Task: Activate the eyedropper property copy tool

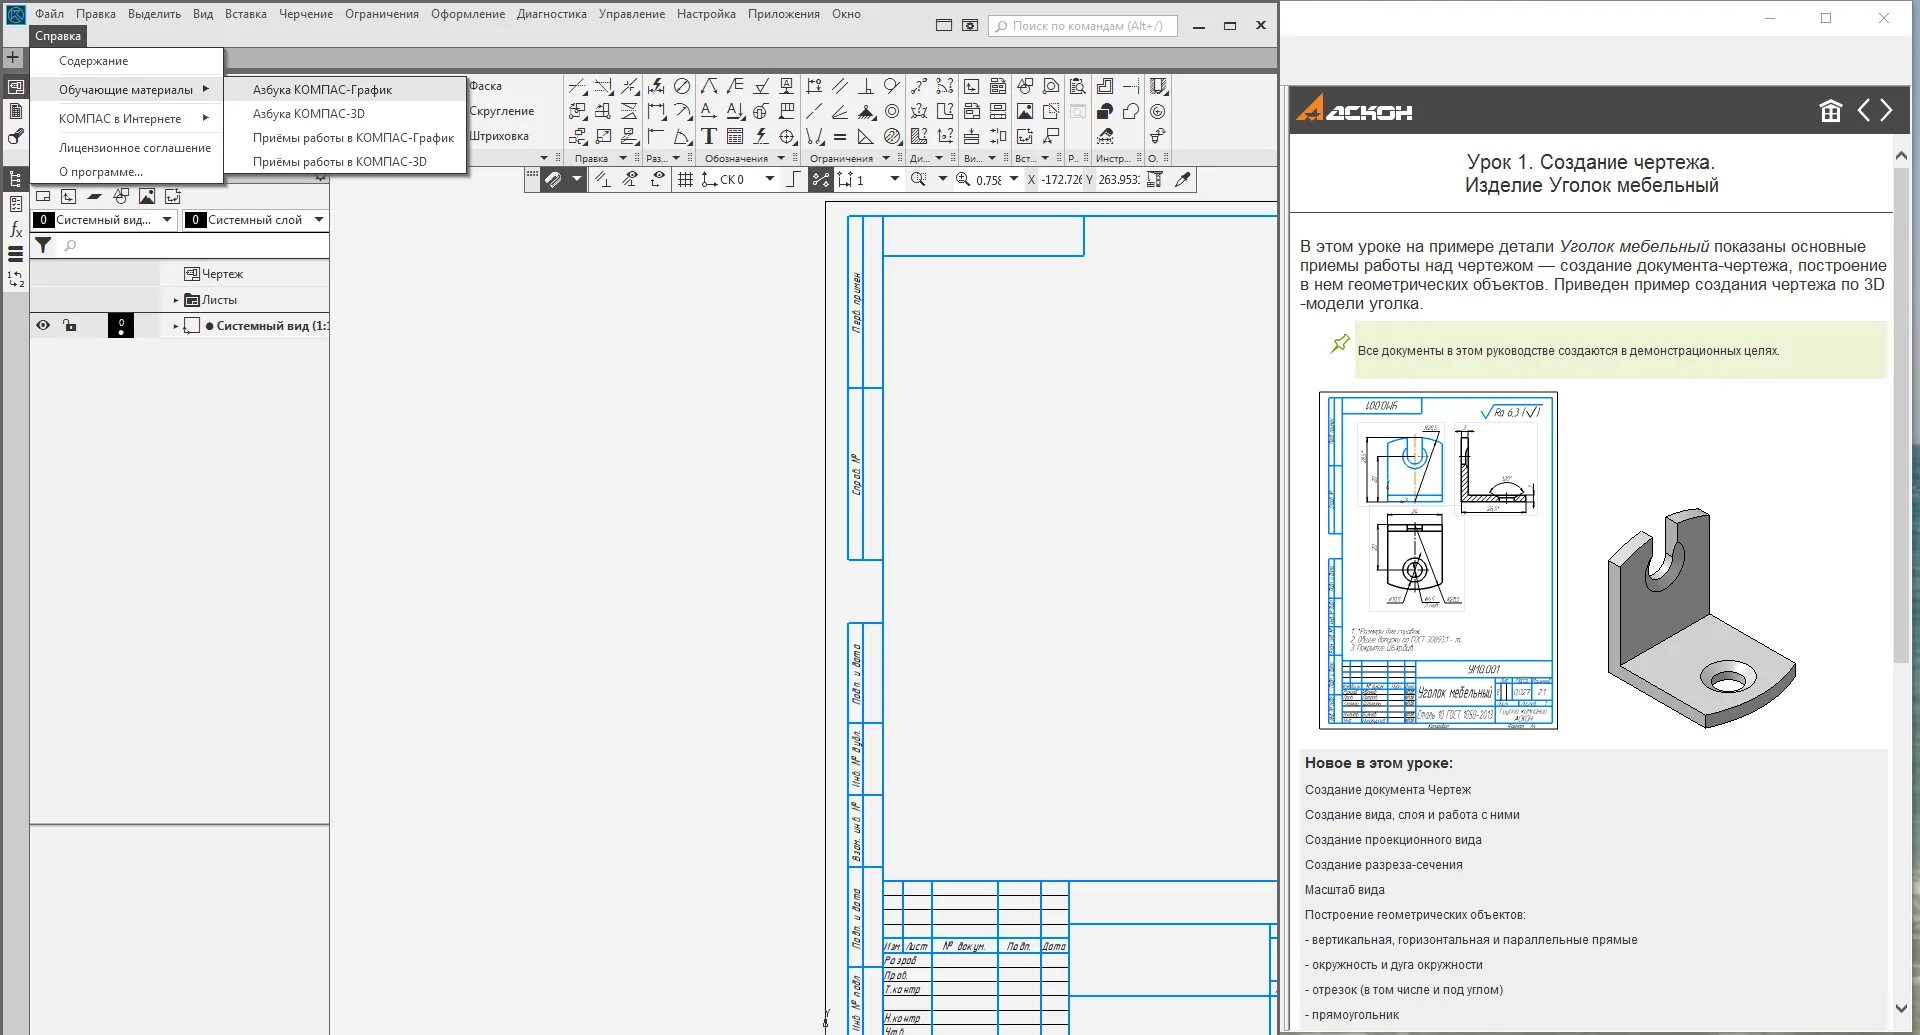Action: [1183, 180]
